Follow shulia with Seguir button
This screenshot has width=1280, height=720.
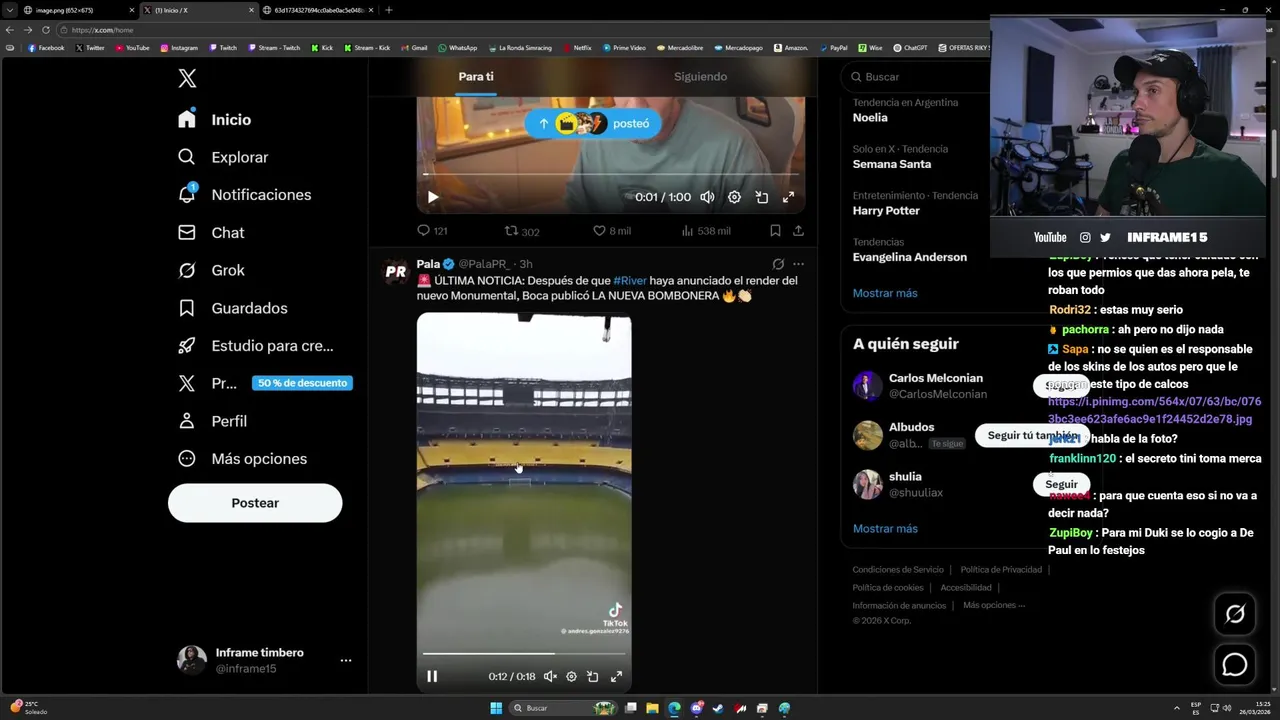pos(1061,484)
